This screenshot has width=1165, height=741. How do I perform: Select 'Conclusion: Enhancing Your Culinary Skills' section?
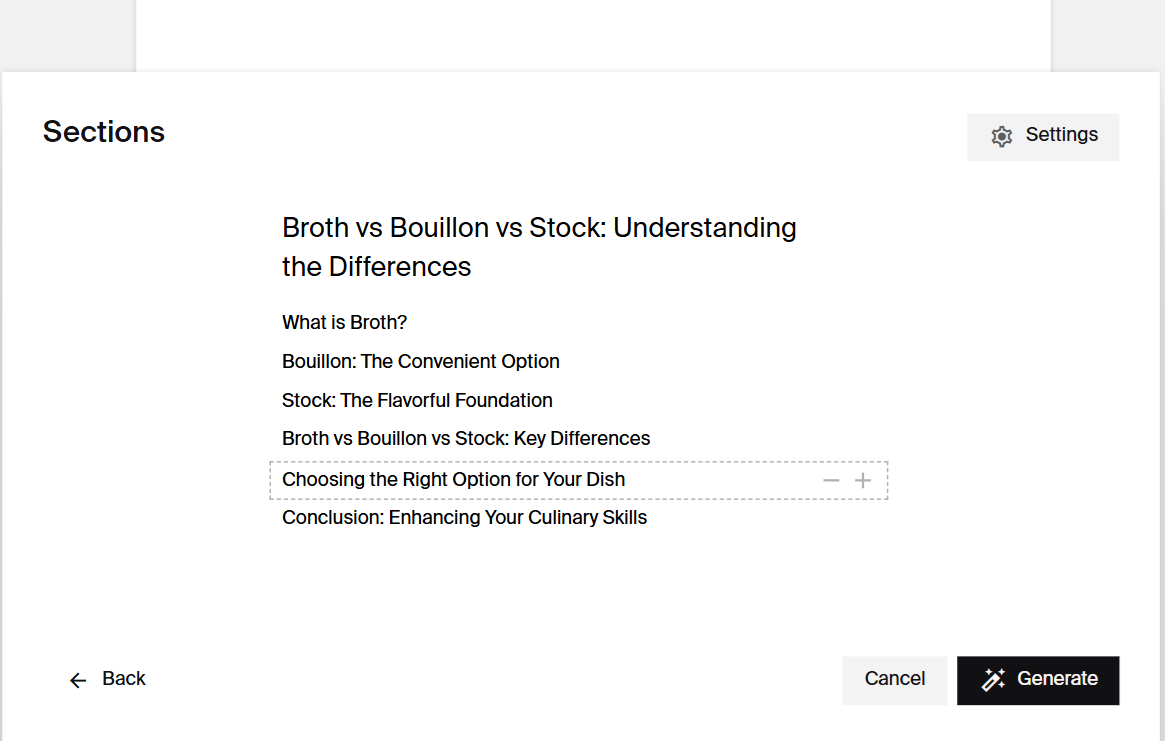click(x=464, y=517)
